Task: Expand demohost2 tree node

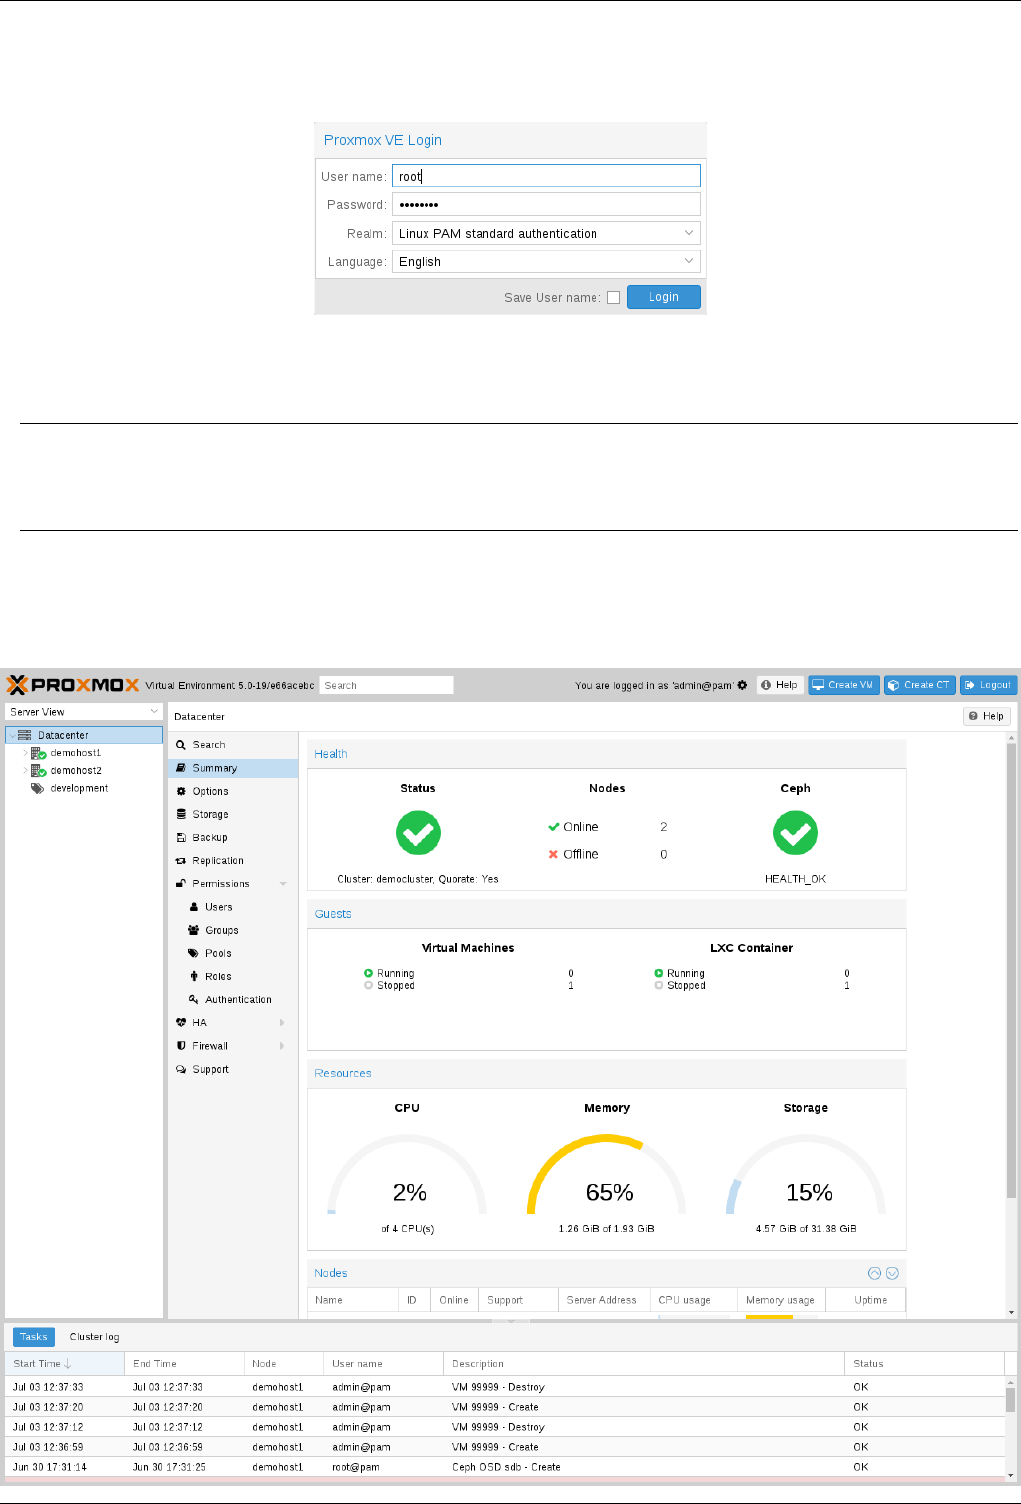Action: 25,771
